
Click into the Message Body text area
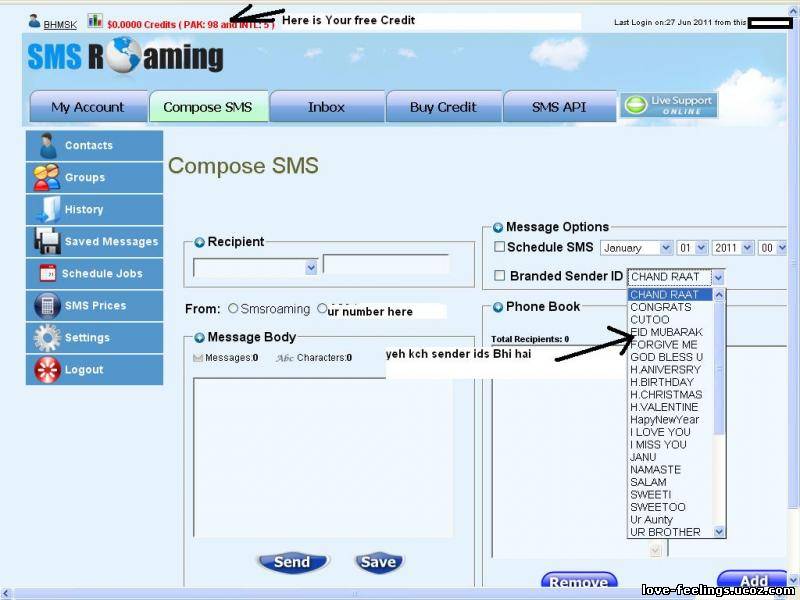click(x=323, y=457)
